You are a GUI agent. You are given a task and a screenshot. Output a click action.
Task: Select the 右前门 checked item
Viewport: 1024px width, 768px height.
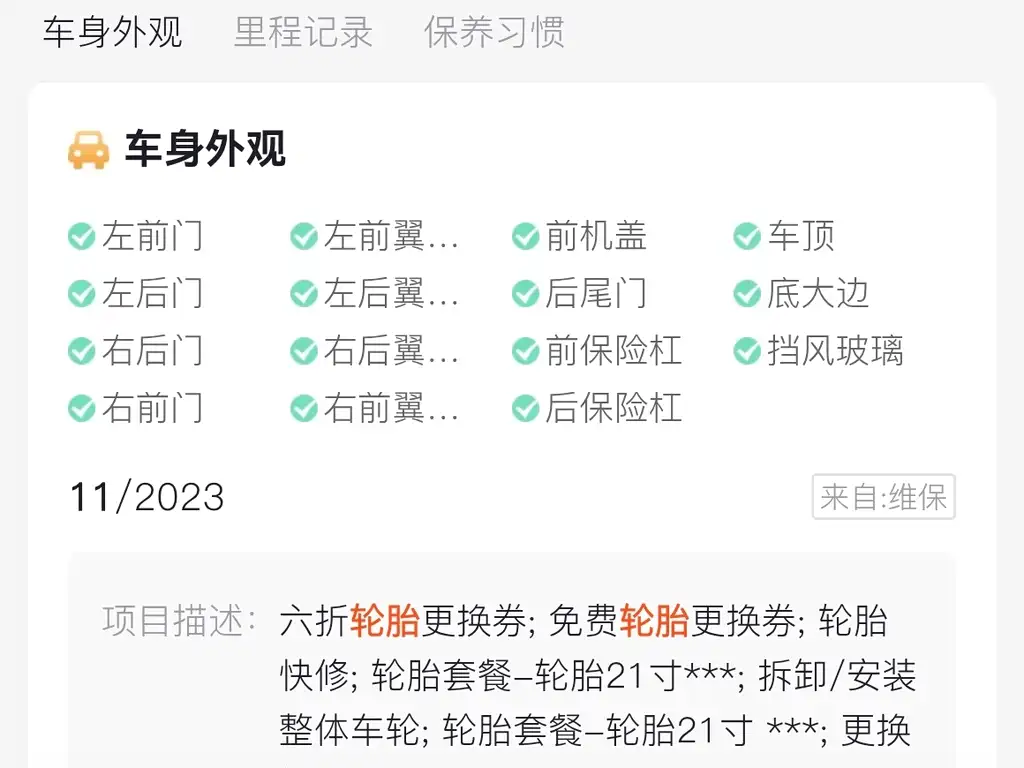[x=136, y=409]
